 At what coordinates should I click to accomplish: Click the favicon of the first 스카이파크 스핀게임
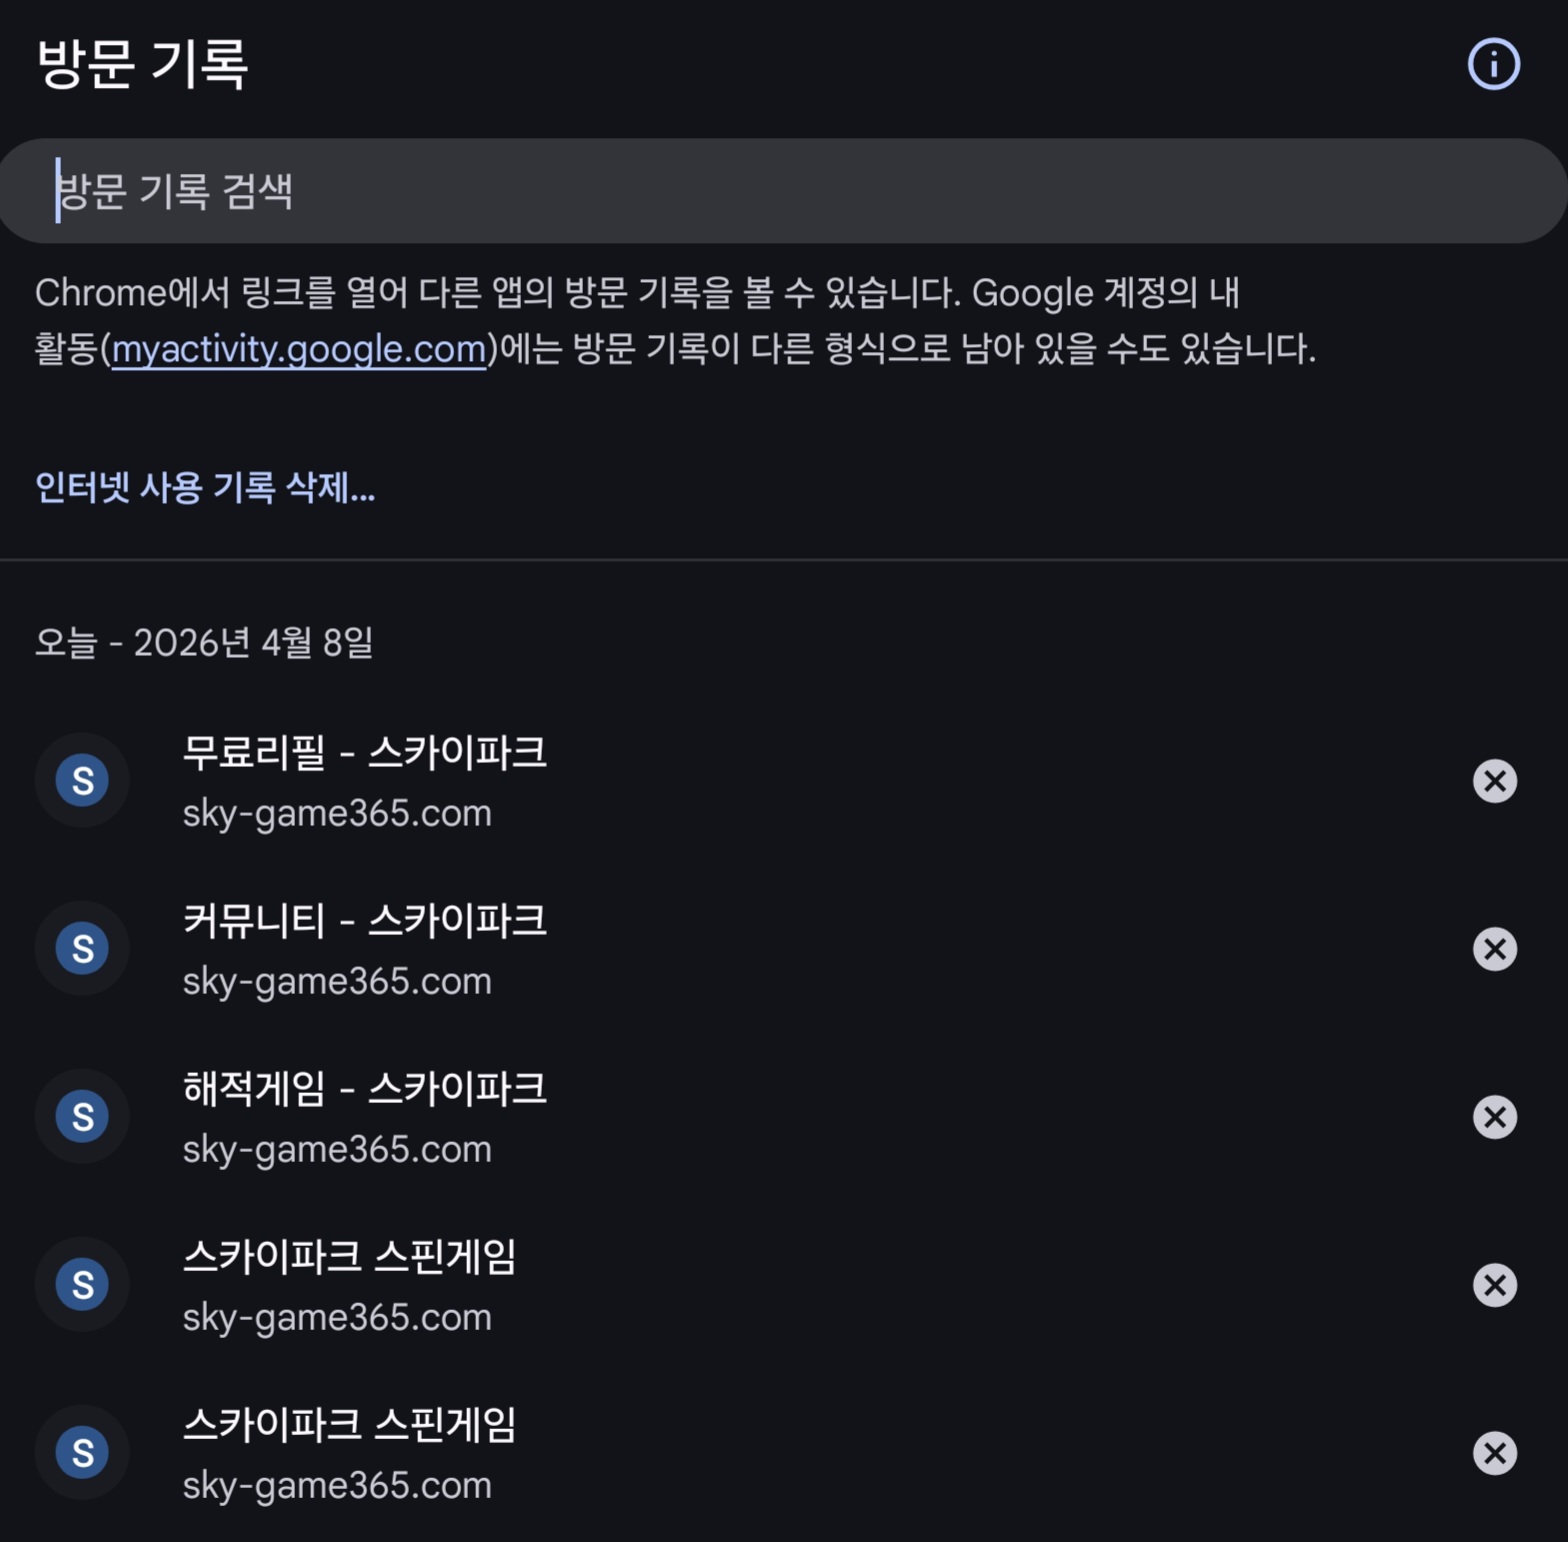tap(82, 1284)
